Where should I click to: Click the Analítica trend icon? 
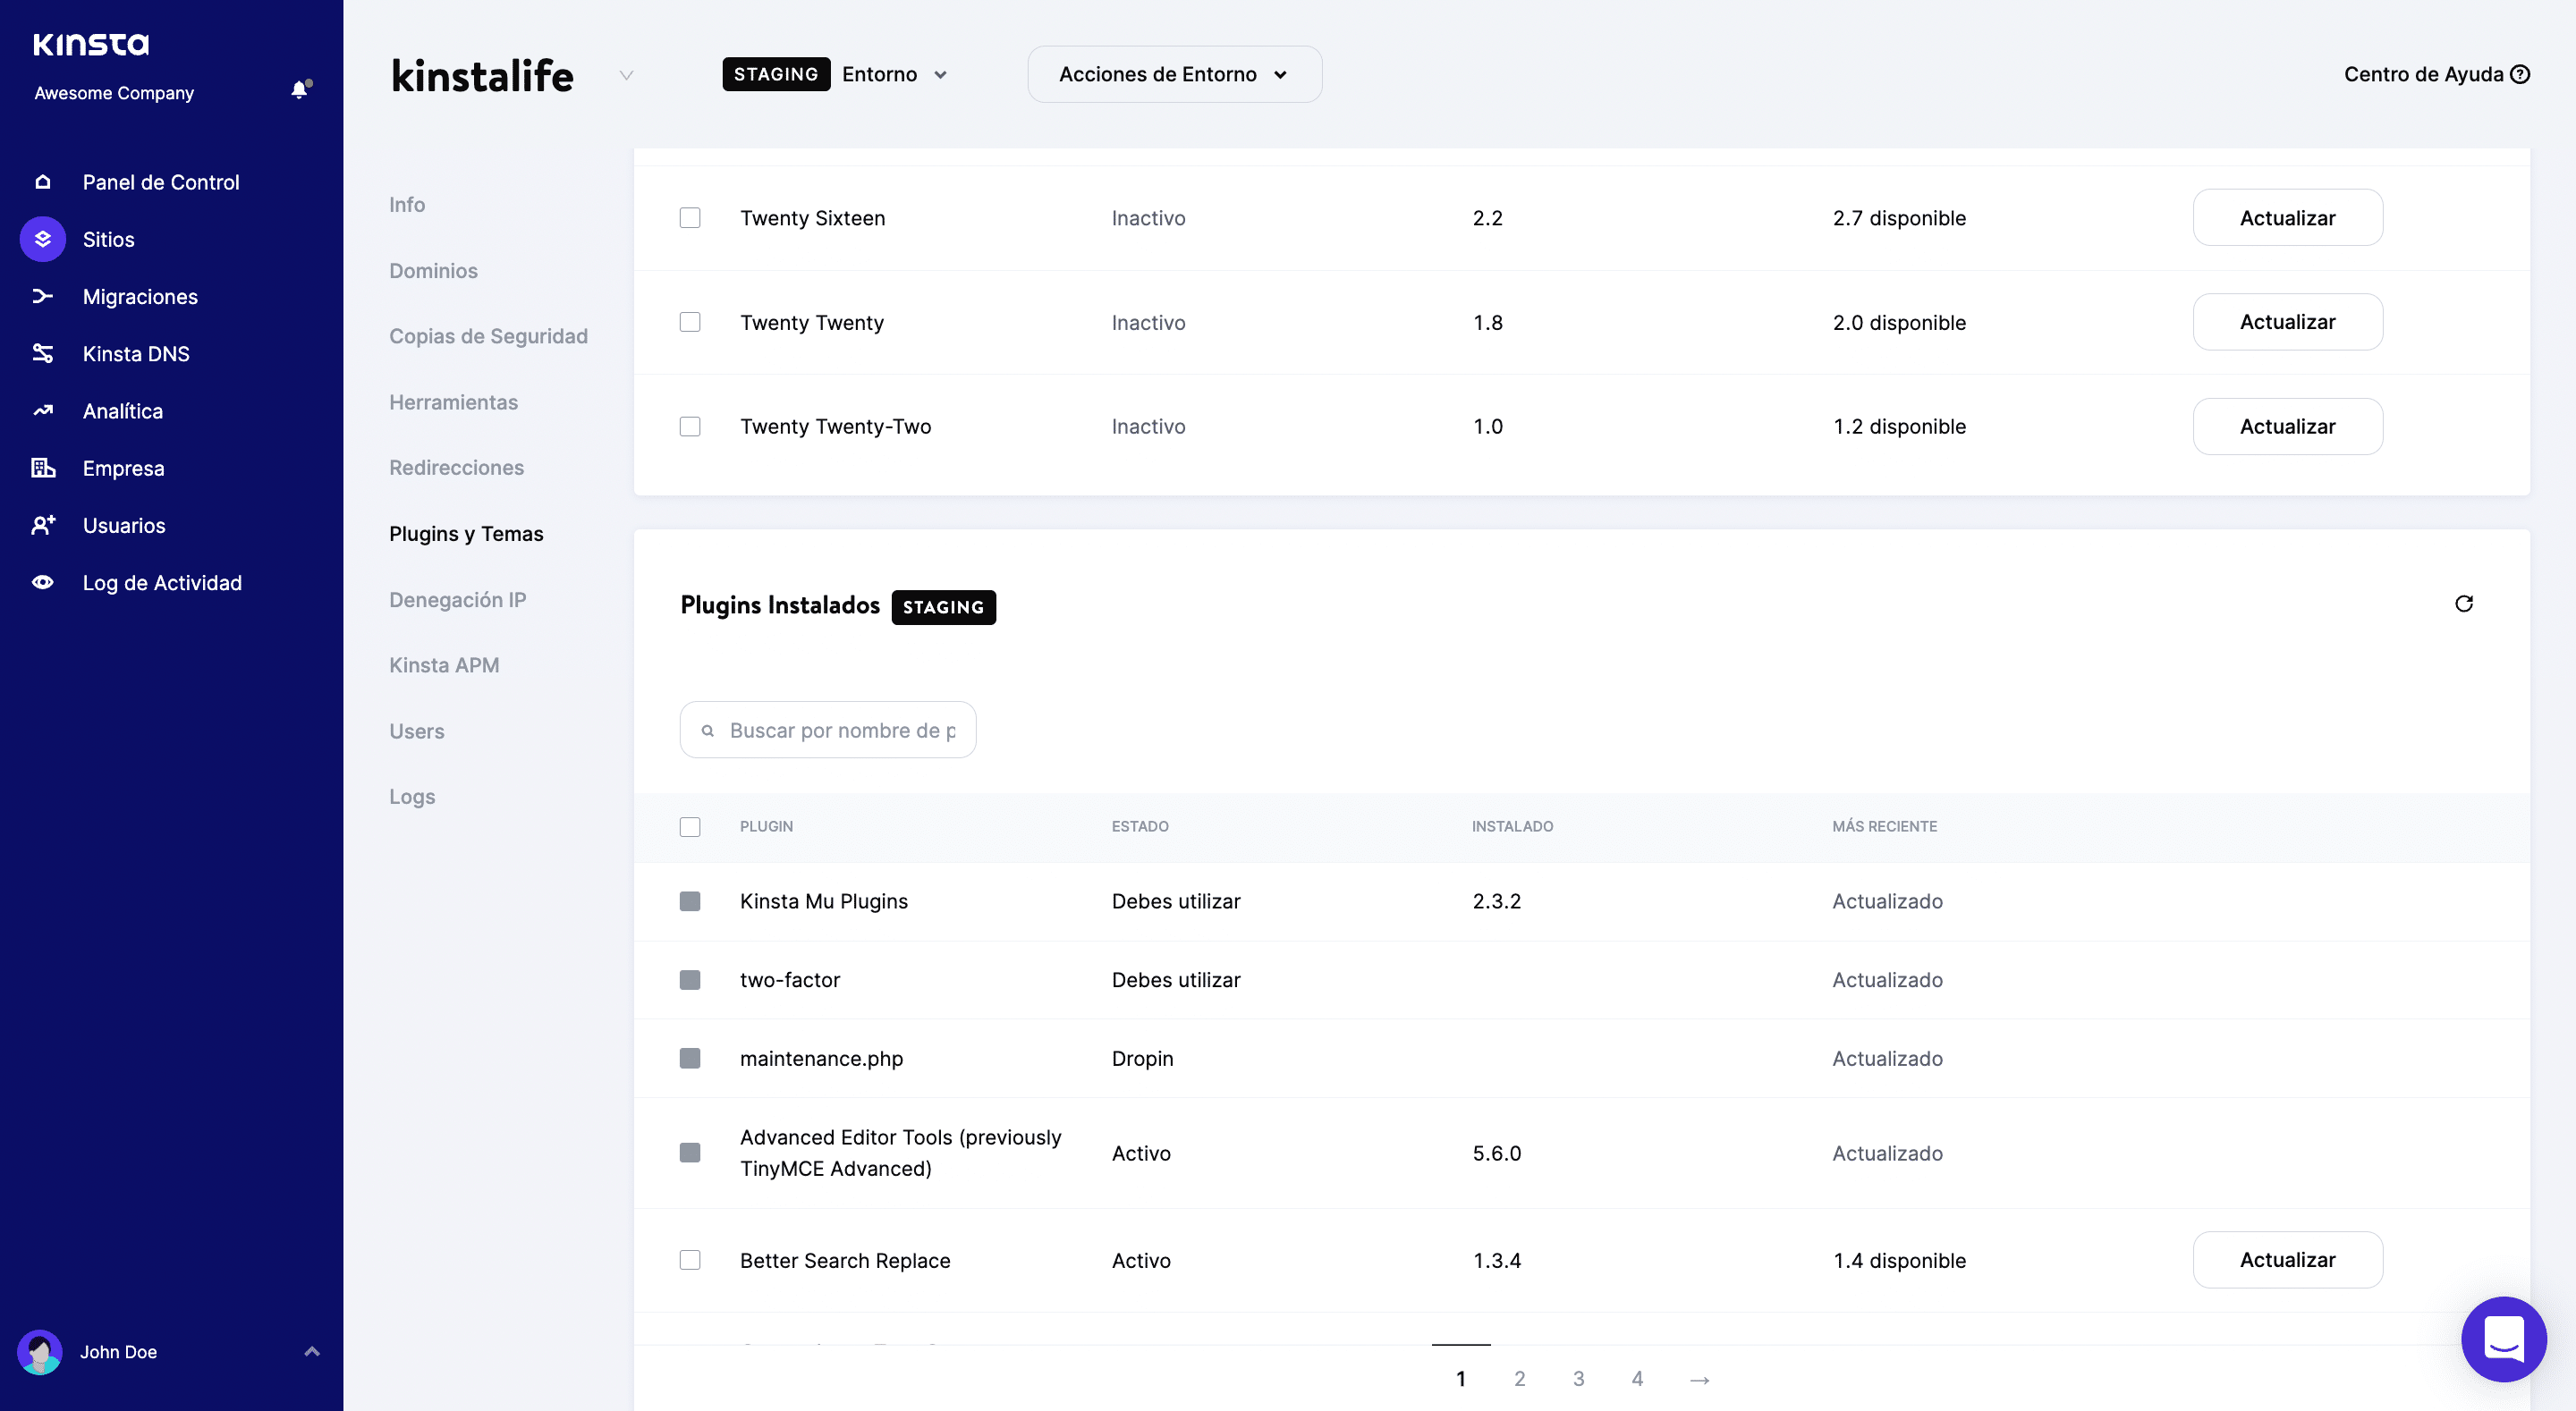pyautogui.click(x=43, y=410)
